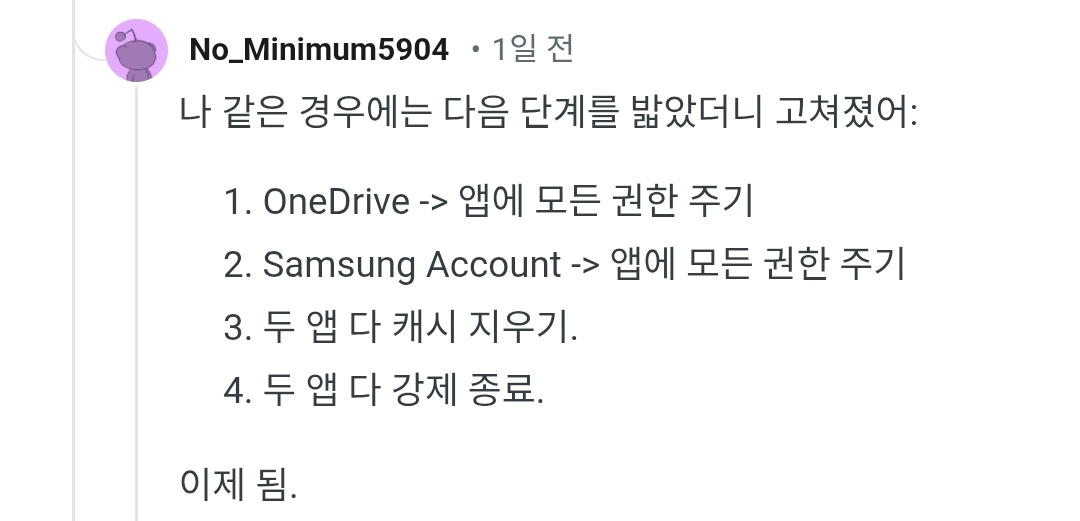
Task: Click the closing line "이제 됨."
Action: click(x=238, y=484)
